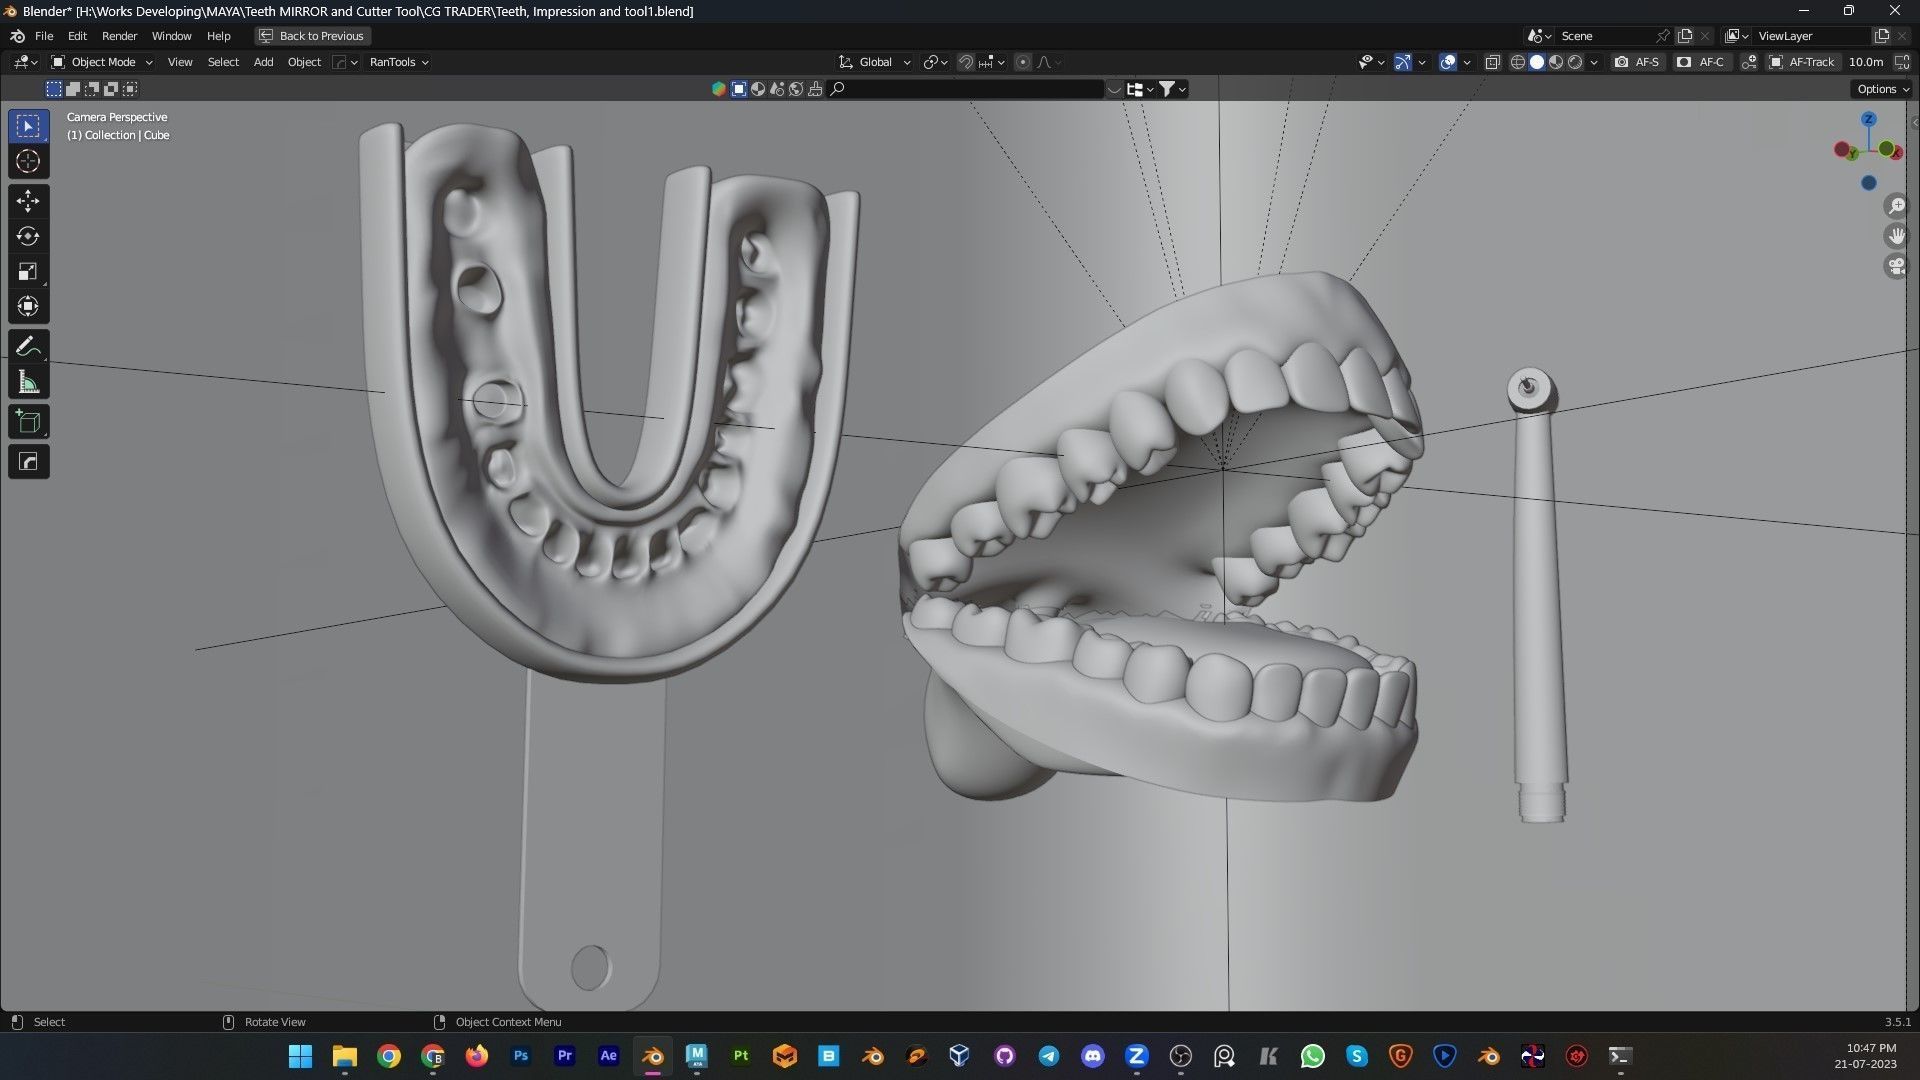Switch to material preview shading
1920x1080 pixels.
point(1556,62)
